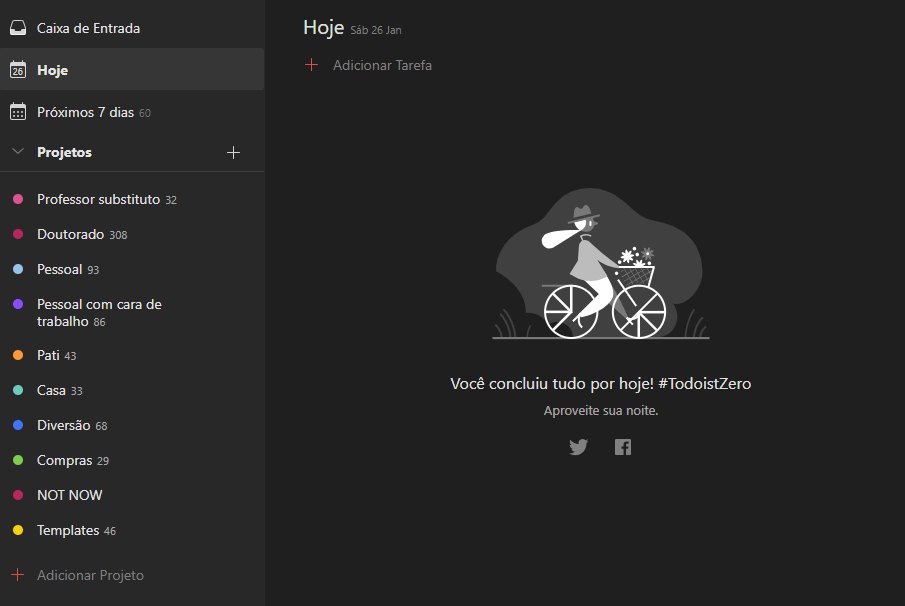Click the purple dot of Pessoal com cara de trabalho
This screenshot has height=606, width=905.
[18, 304]
